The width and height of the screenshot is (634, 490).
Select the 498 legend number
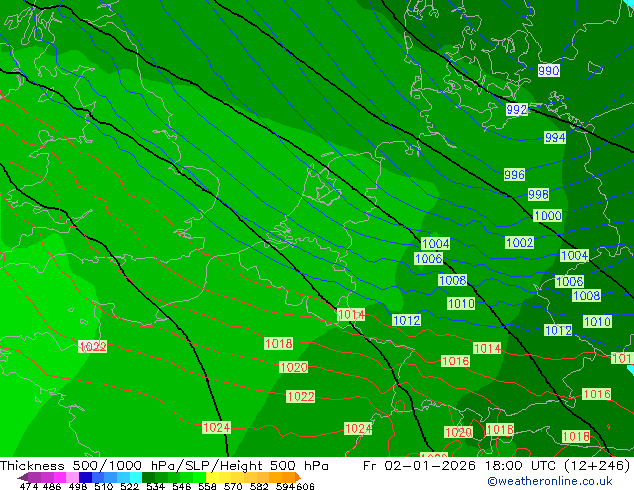[78, 486]
